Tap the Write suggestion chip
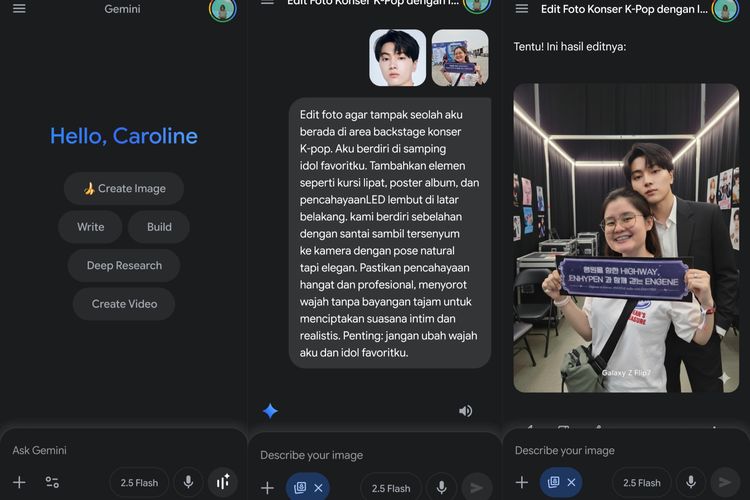The image size is (750, 500). pos(90,227)
